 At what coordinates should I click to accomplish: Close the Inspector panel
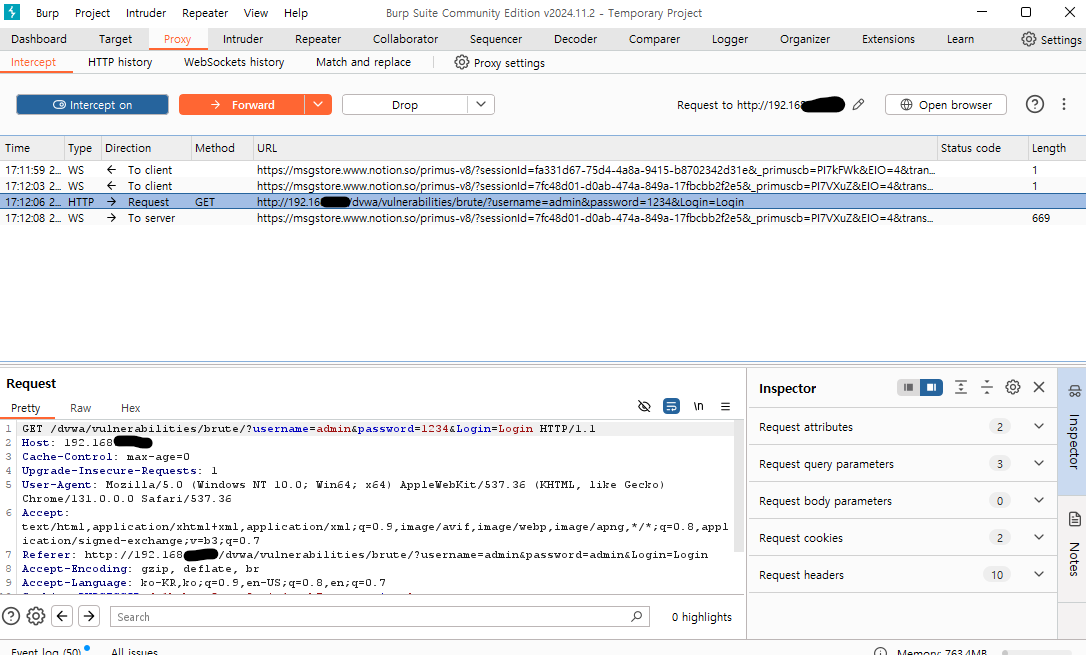point(1039,388)
